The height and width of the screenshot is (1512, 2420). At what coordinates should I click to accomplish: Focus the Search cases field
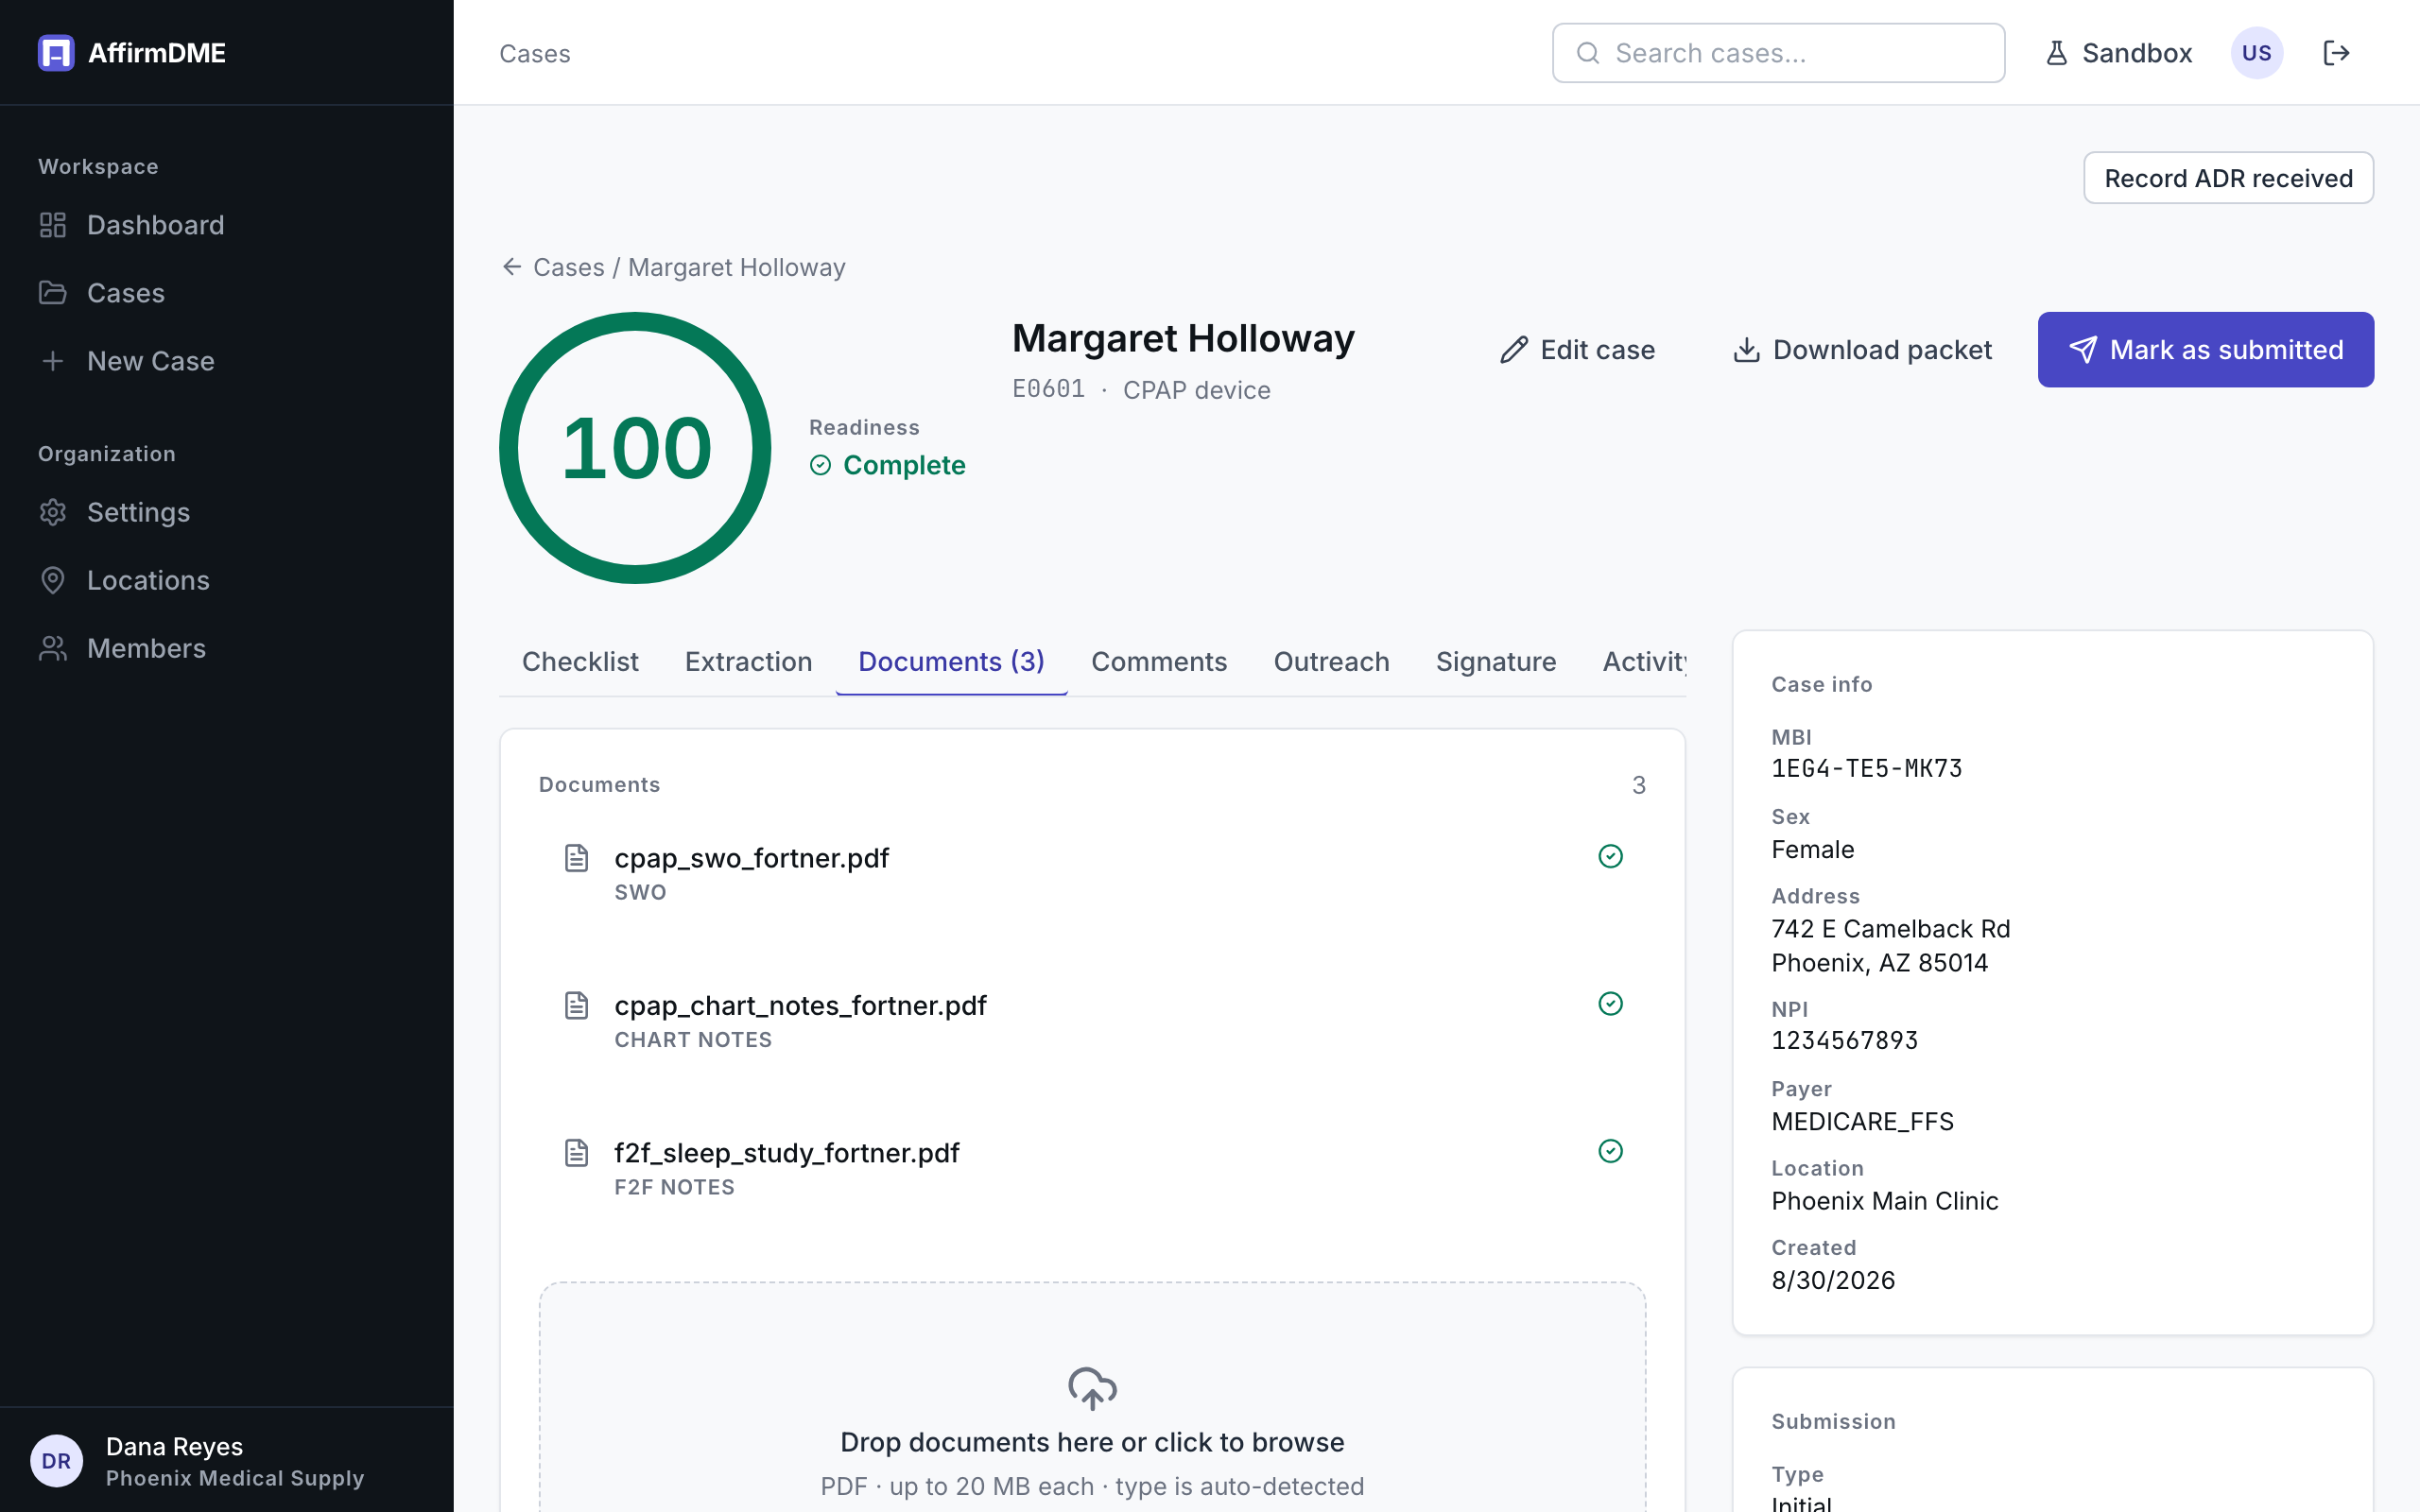pyautogui.click(x=1778, y=53)
